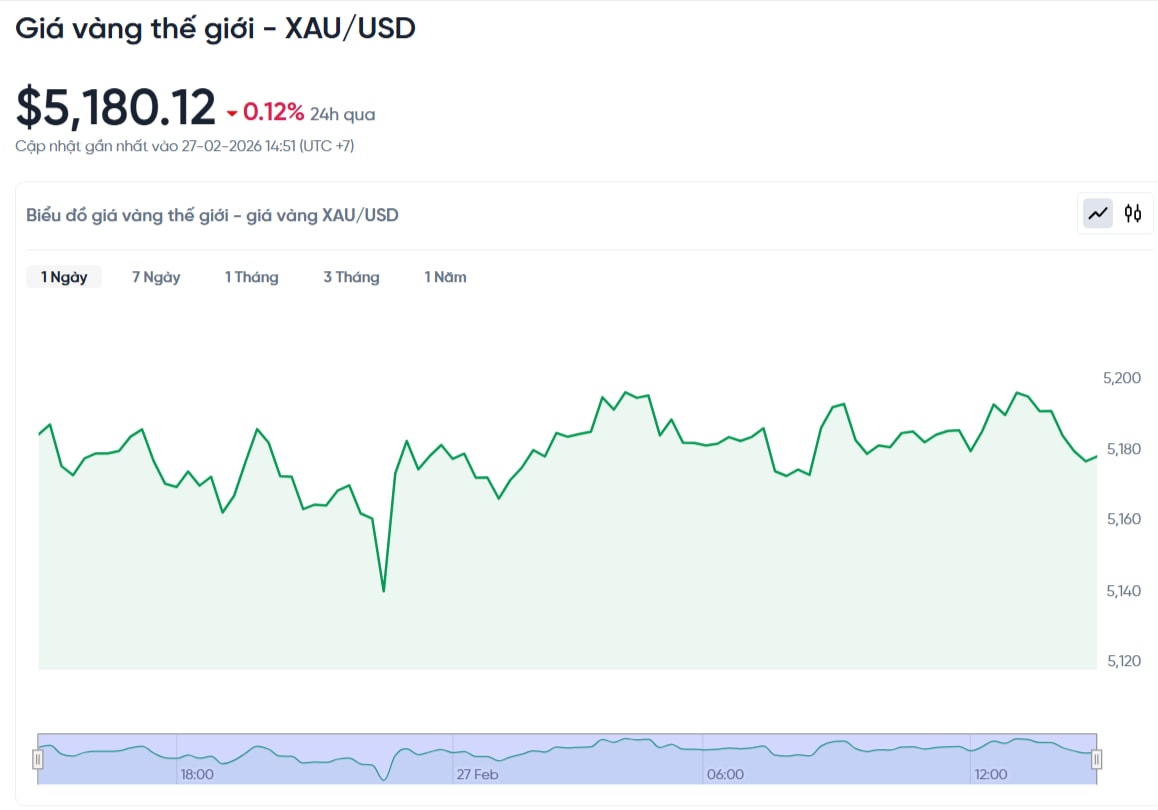Select the 7 Ngày time range tab
Viewport: 1158px width, 810px height.
coord(156,277)
